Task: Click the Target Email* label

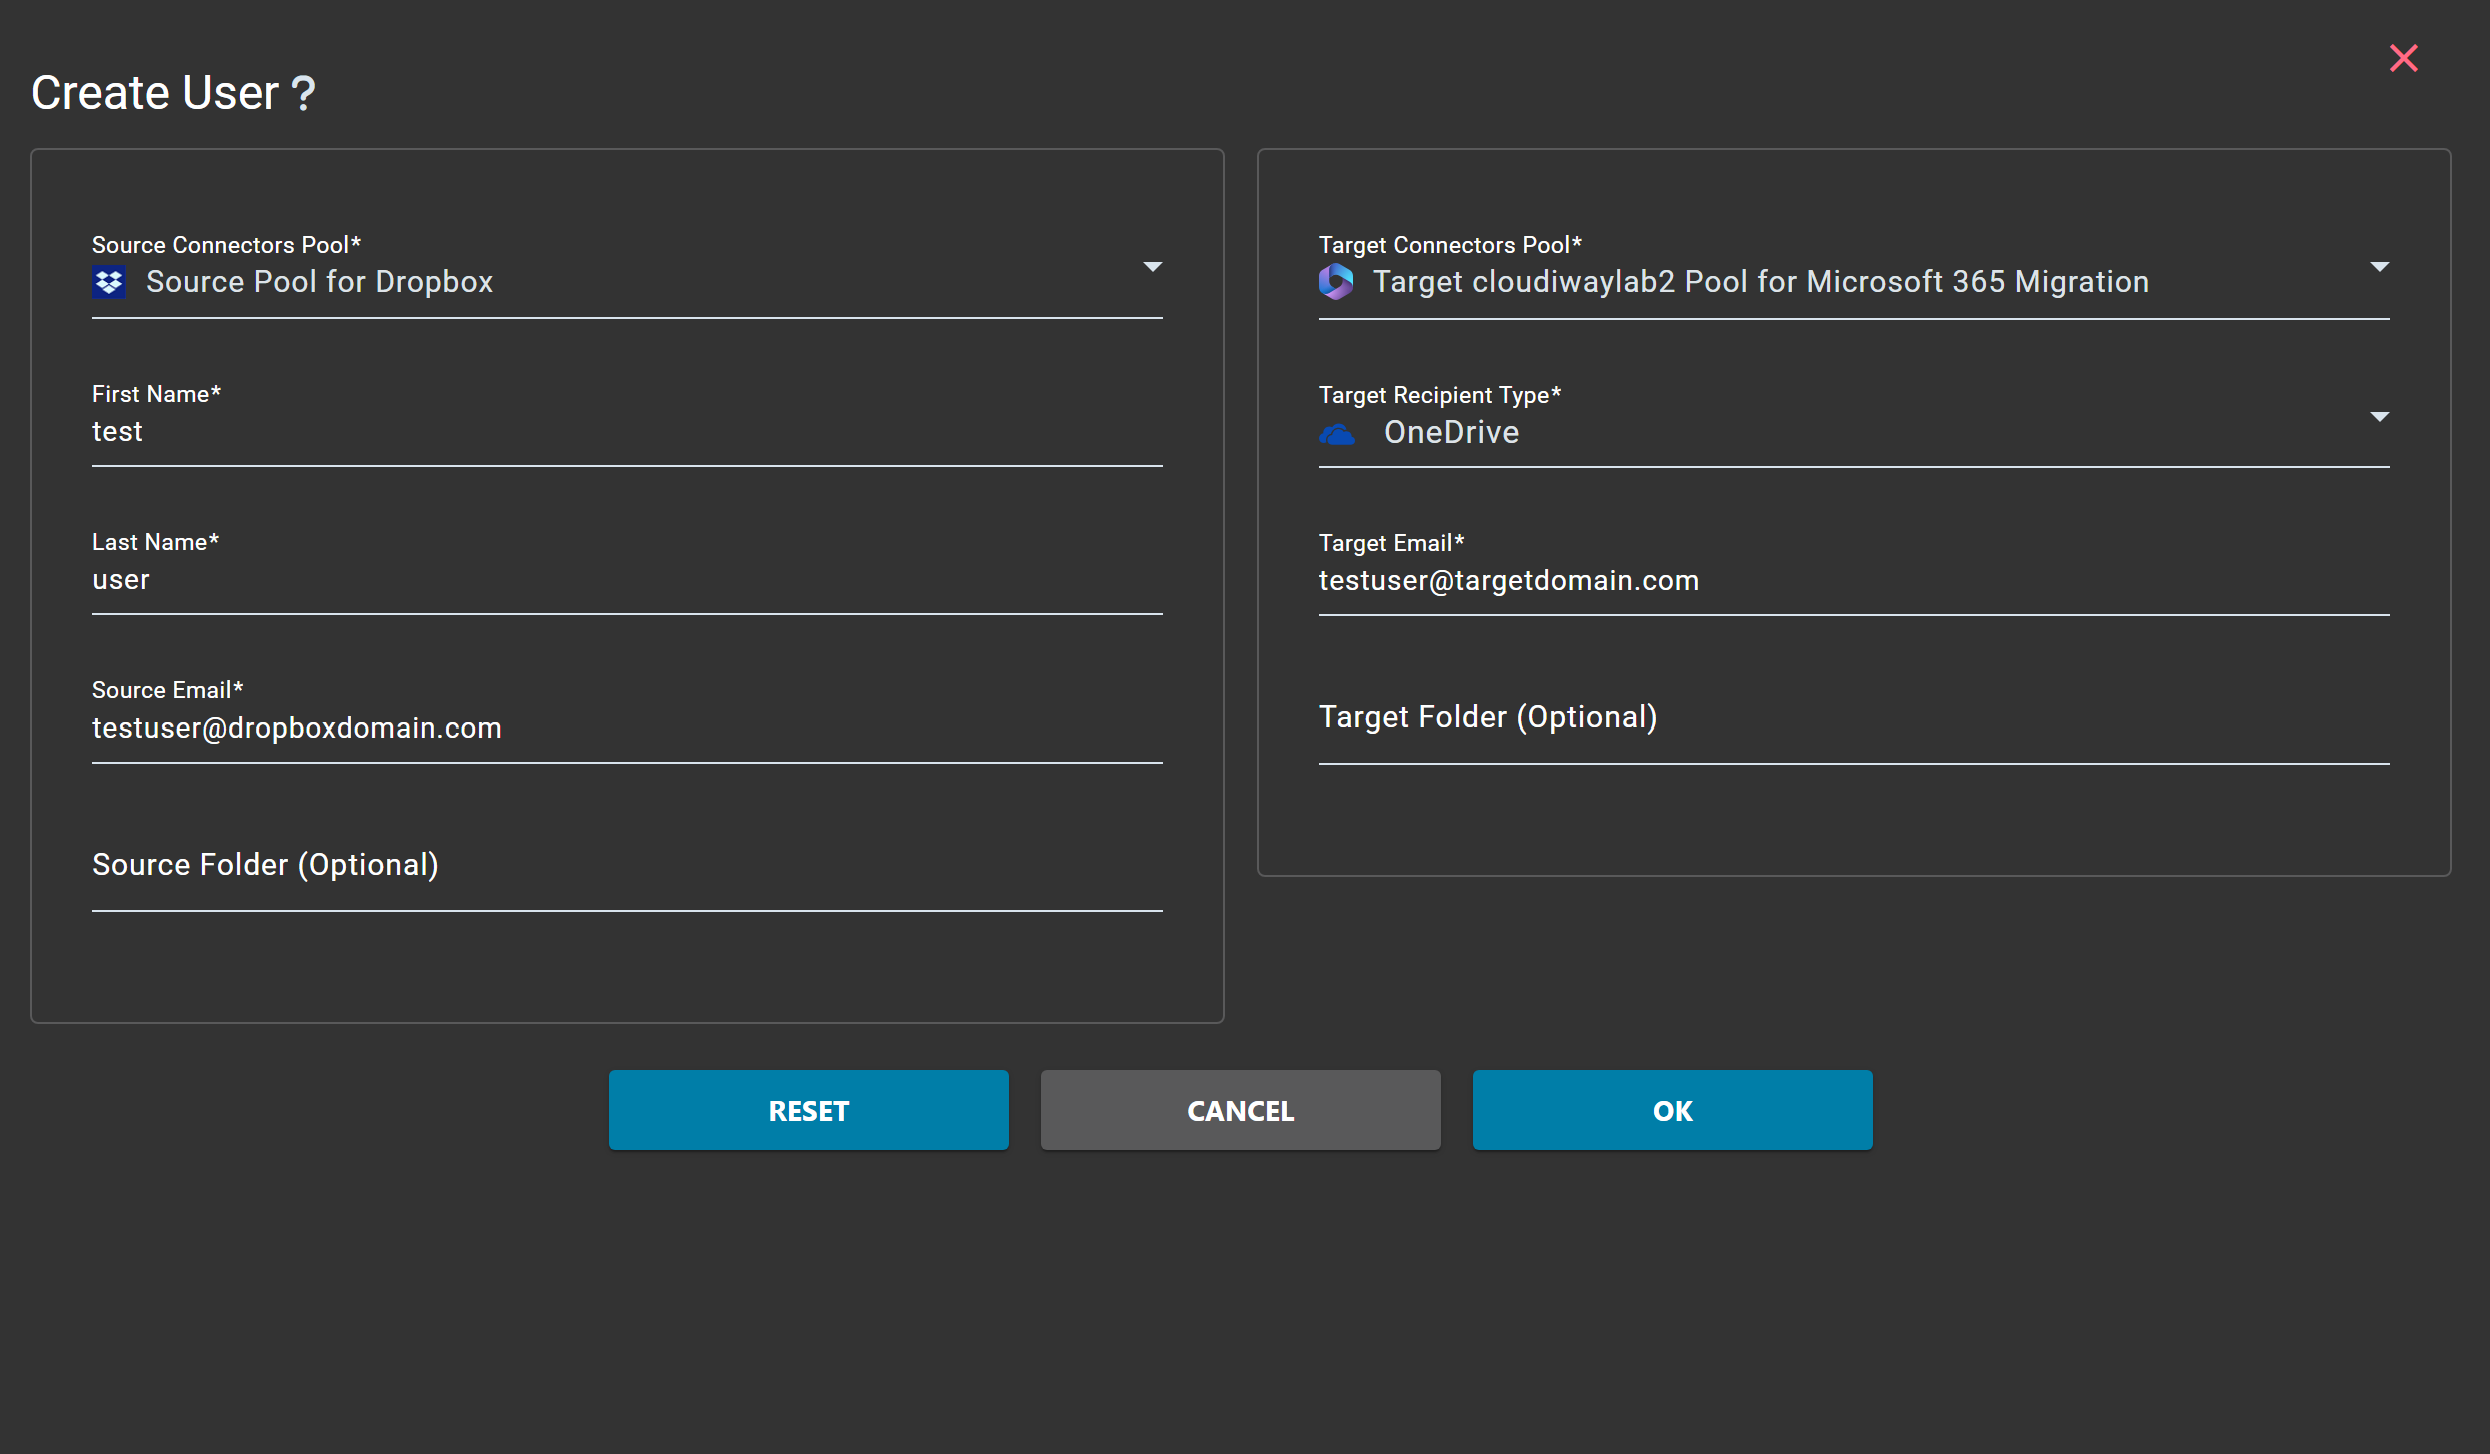Action: pos(1391,543)
